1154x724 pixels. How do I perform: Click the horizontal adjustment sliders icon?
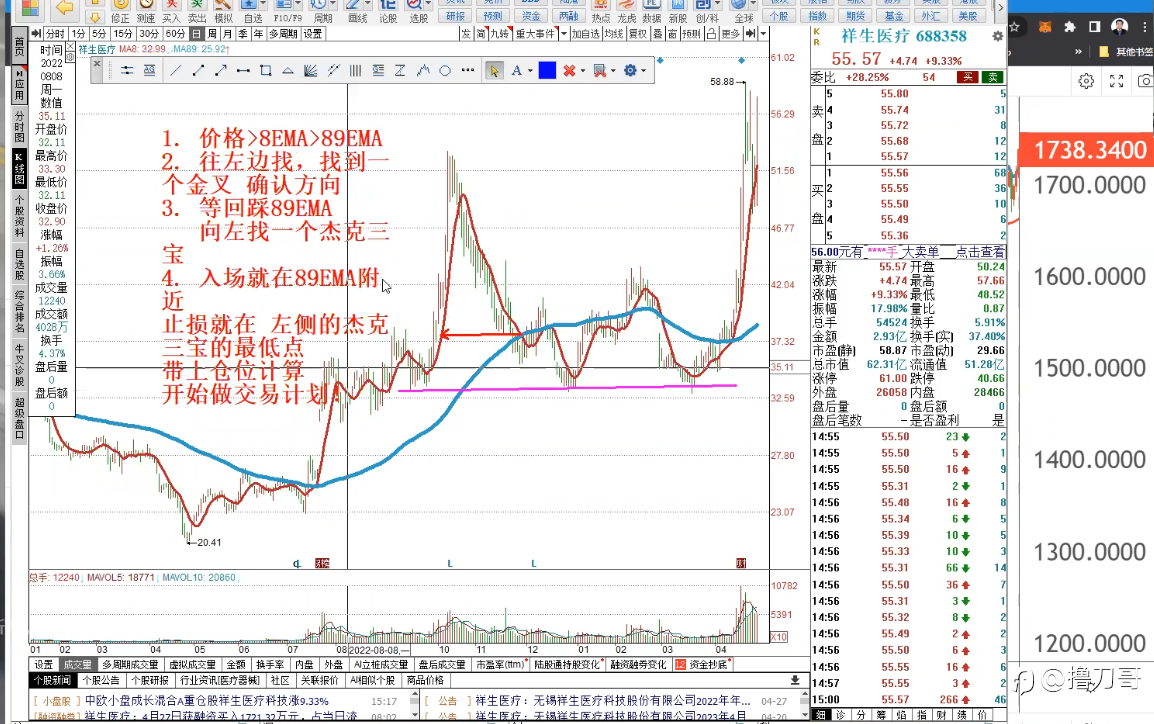point(127,71)
